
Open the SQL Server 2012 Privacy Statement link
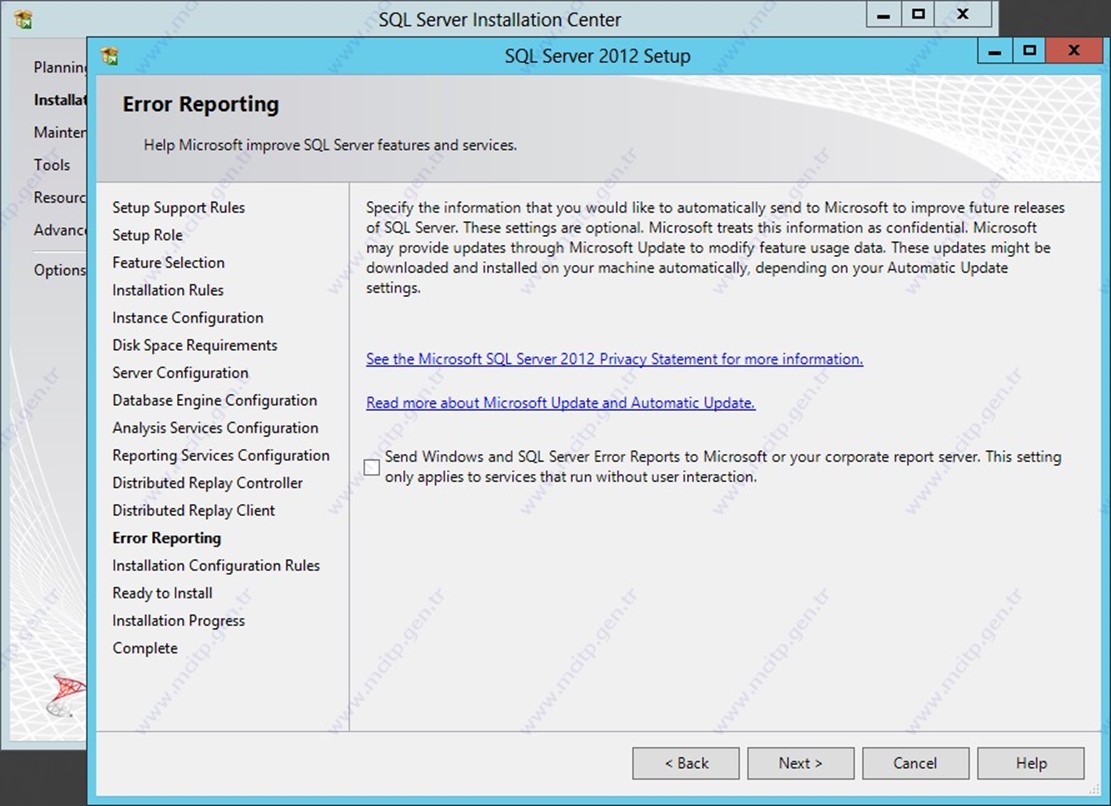[x=614, y=359]
